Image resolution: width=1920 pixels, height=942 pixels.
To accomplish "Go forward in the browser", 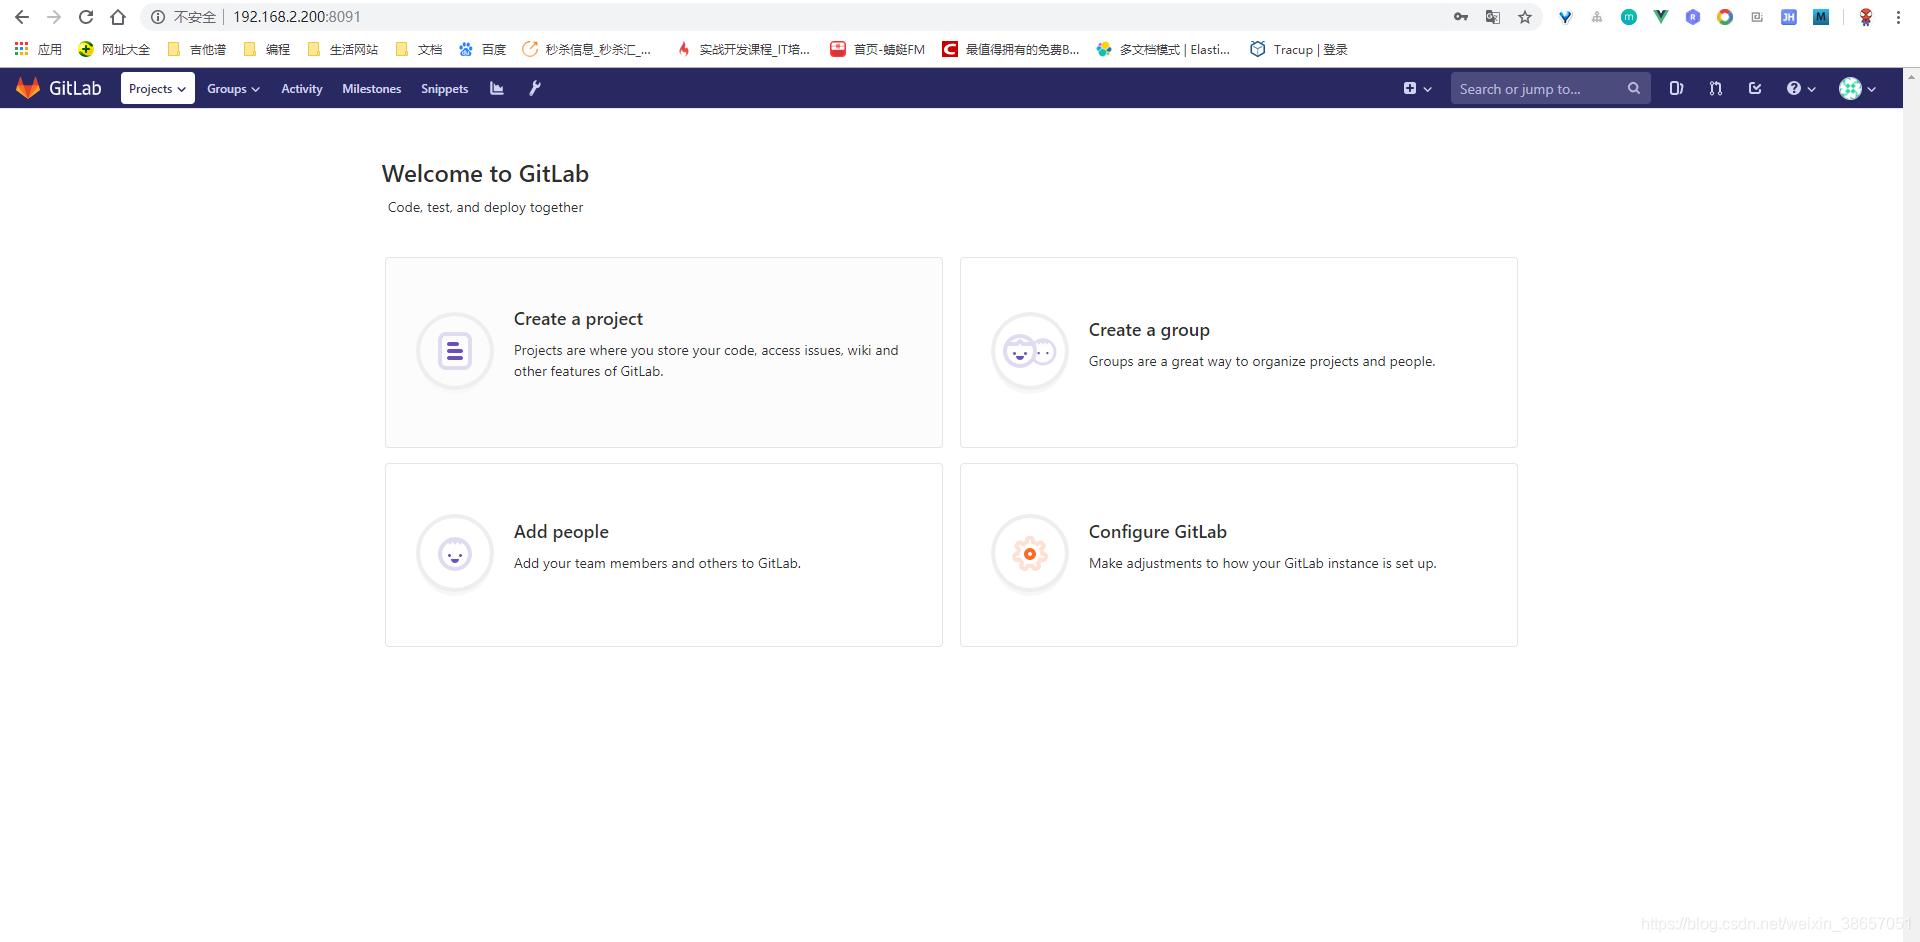I will tap(54, 17).
